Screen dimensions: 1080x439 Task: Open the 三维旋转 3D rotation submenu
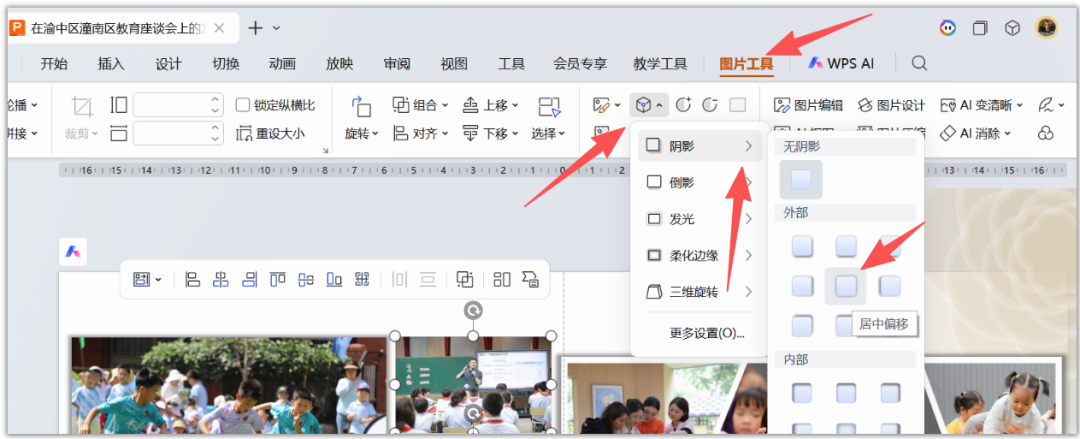click(x=700, y=292)
